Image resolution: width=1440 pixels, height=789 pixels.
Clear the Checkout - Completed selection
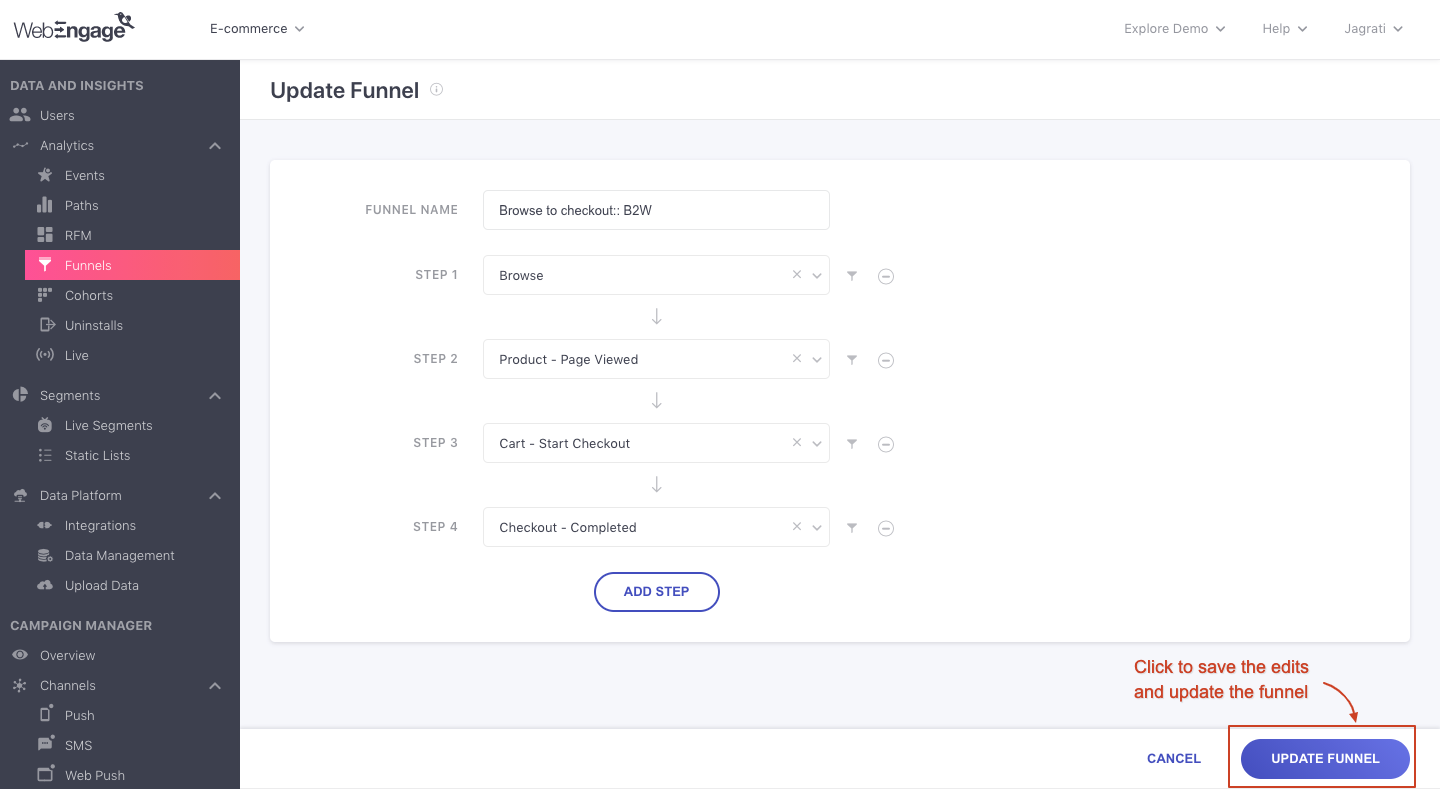[x=797, y=527]
